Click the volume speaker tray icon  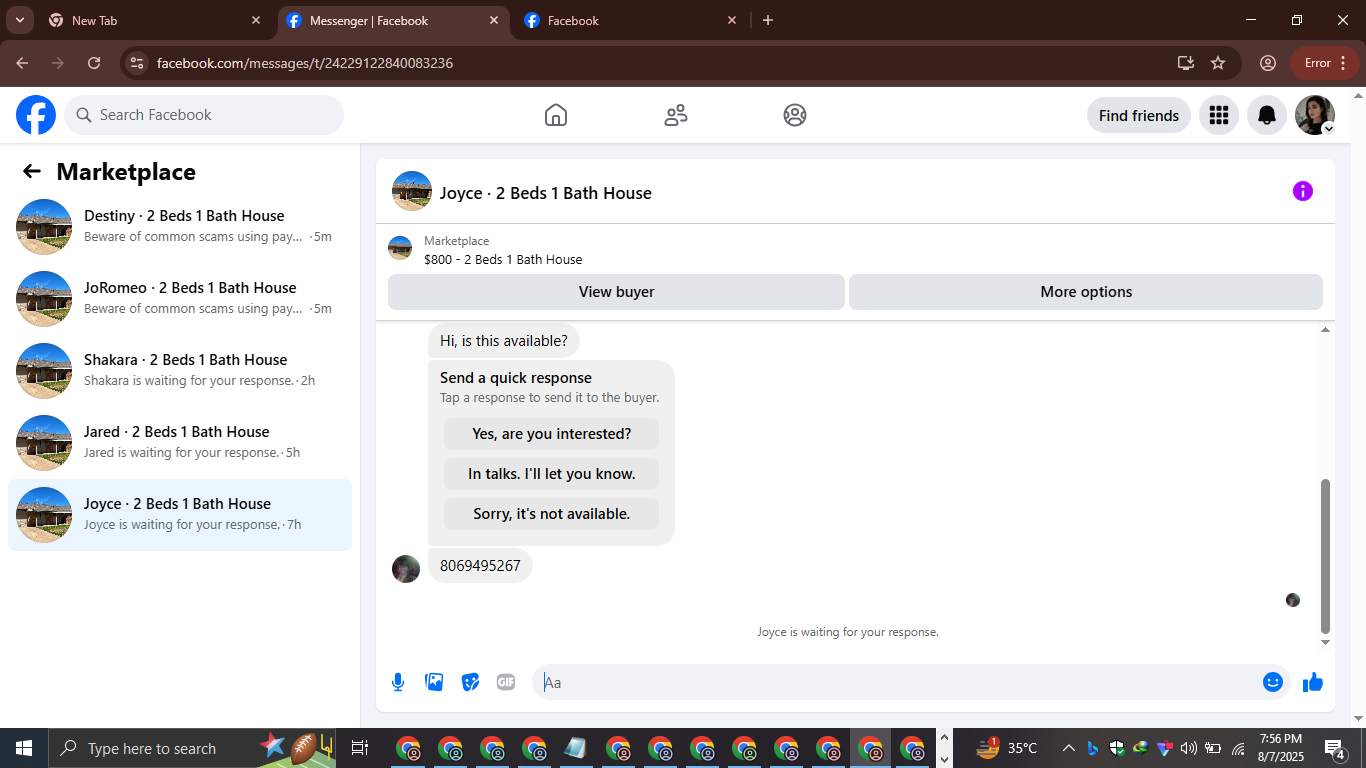1188,748
